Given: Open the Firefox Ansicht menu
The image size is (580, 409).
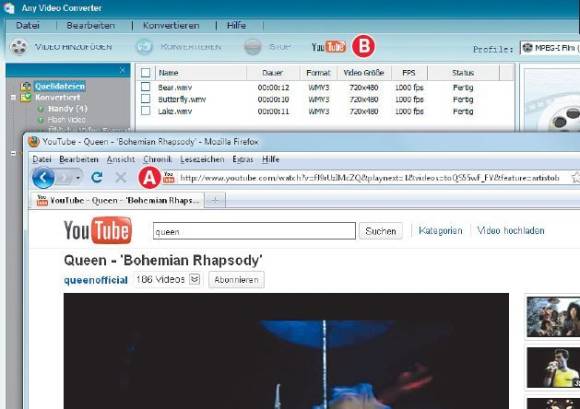Looking at the screenshot, I should coord(121,159).
